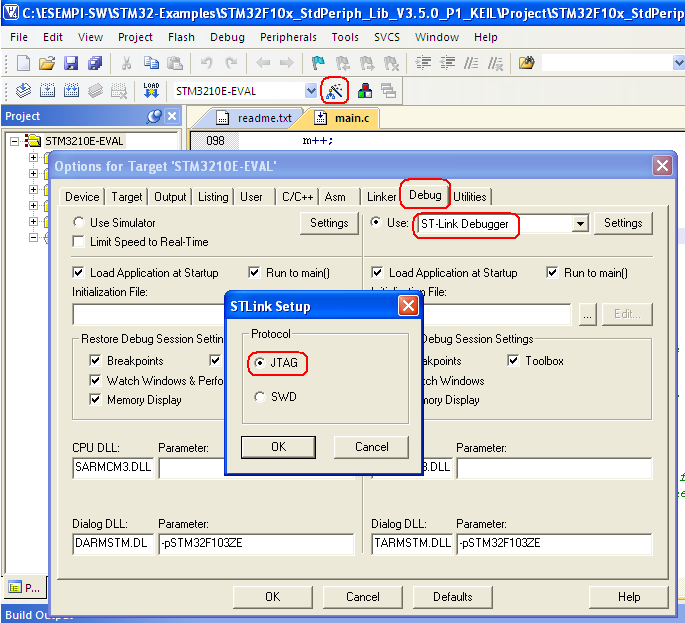The height and width of the screenshot is (623, 685).
Task: Click left Dialog DLL parameter field
Action: click(x=256, y=543)
